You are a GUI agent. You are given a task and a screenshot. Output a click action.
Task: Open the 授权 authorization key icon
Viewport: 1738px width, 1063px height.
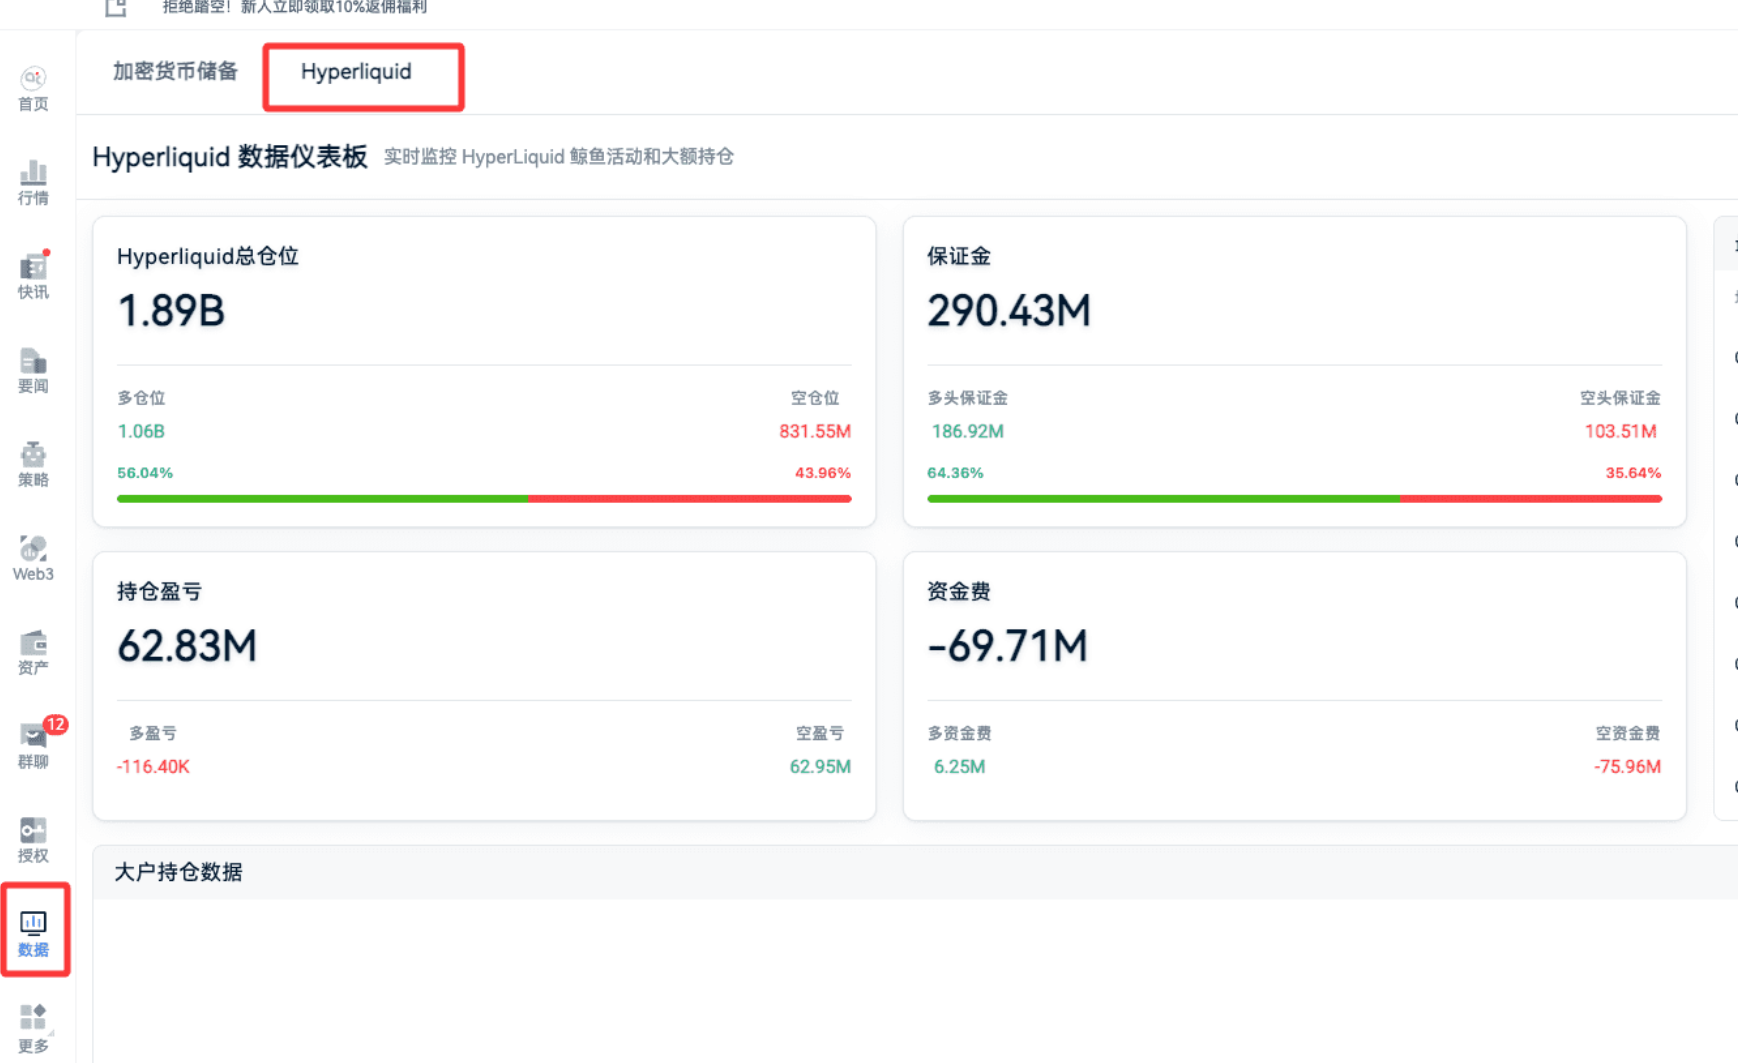pos(33,840)
